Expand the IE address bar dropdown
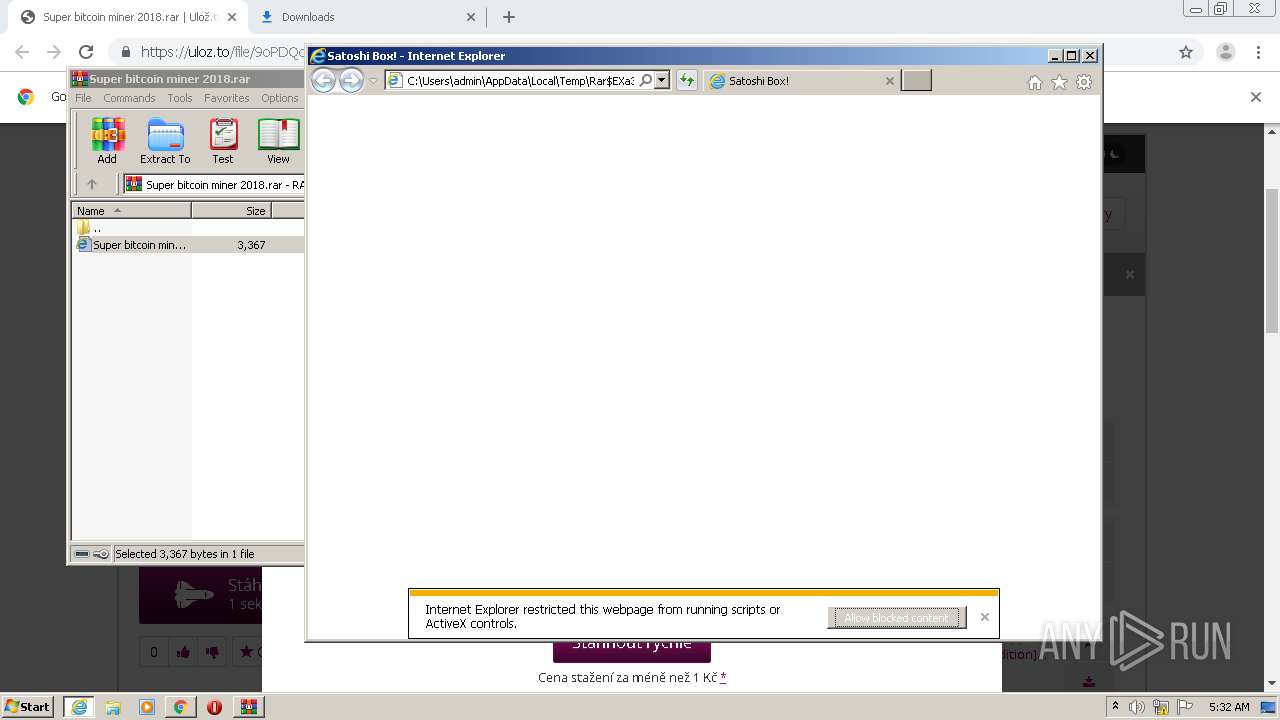 pos(662,81)
